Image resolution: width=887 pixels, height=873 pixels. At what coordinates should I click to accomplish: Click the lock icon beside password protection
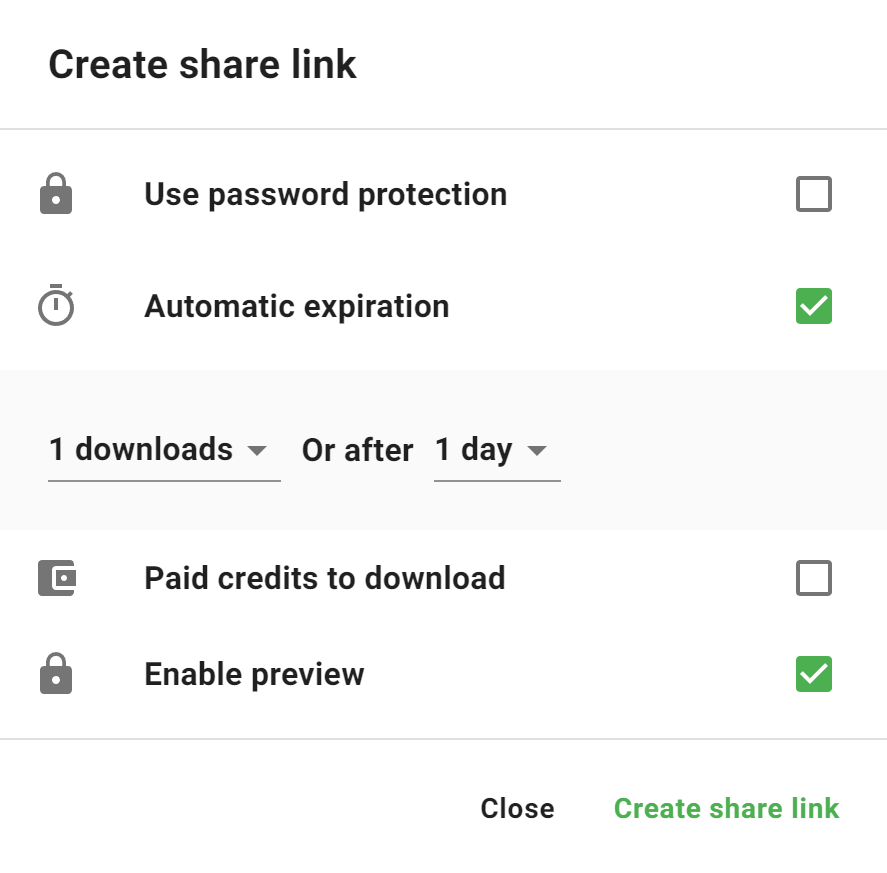coord(56,194)
